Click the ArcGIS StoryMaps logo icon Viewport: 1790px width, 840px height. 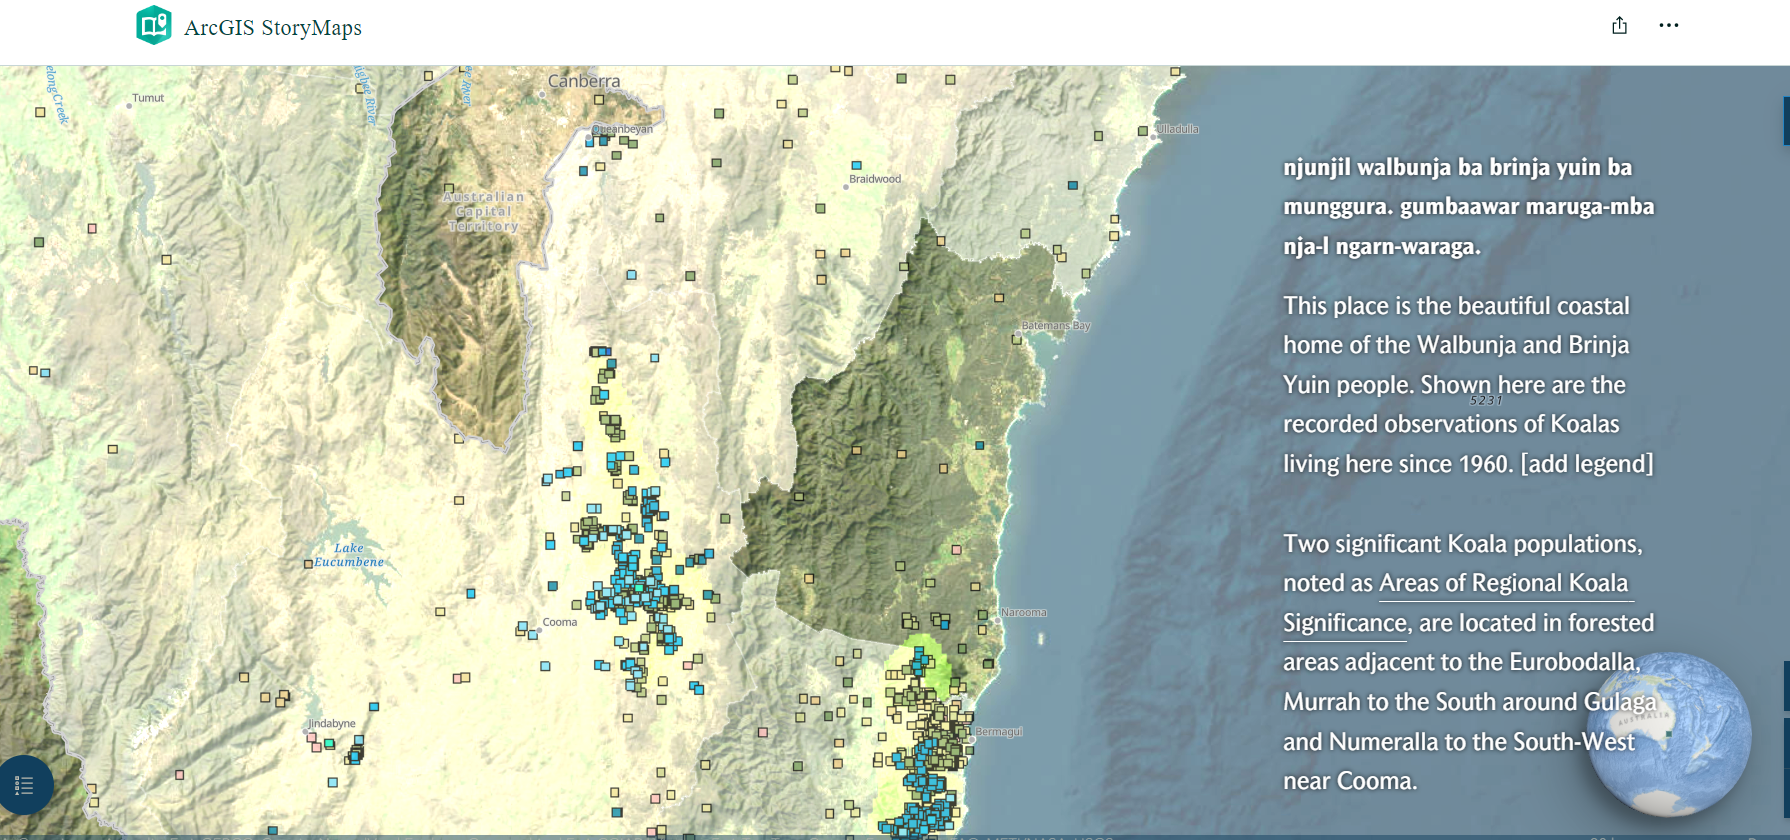(x=154, y=26)
